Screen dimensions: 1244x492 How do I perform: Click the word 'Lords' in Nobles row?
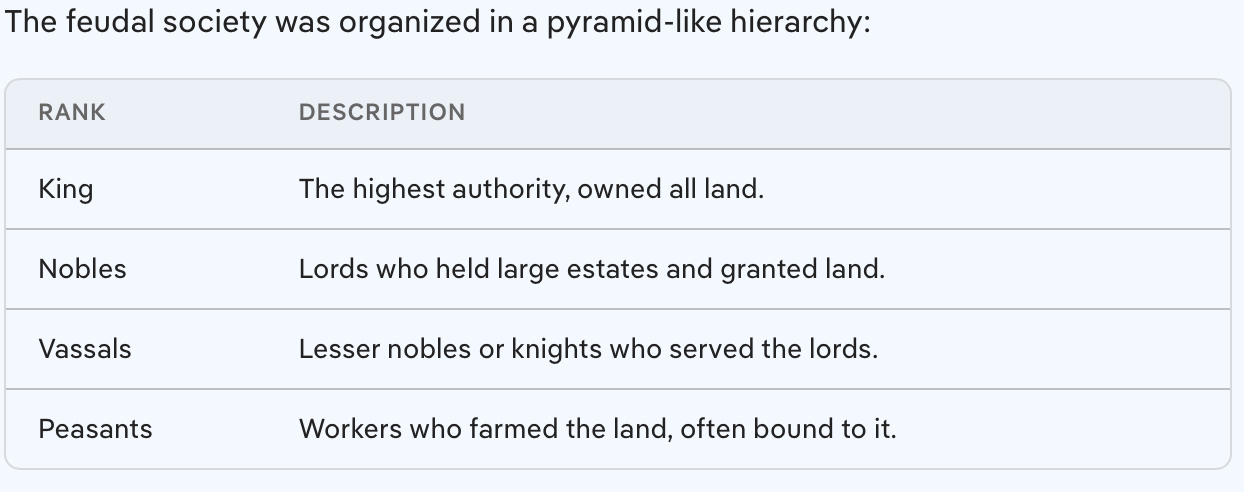pyautogui.click(x=325, y=269)
